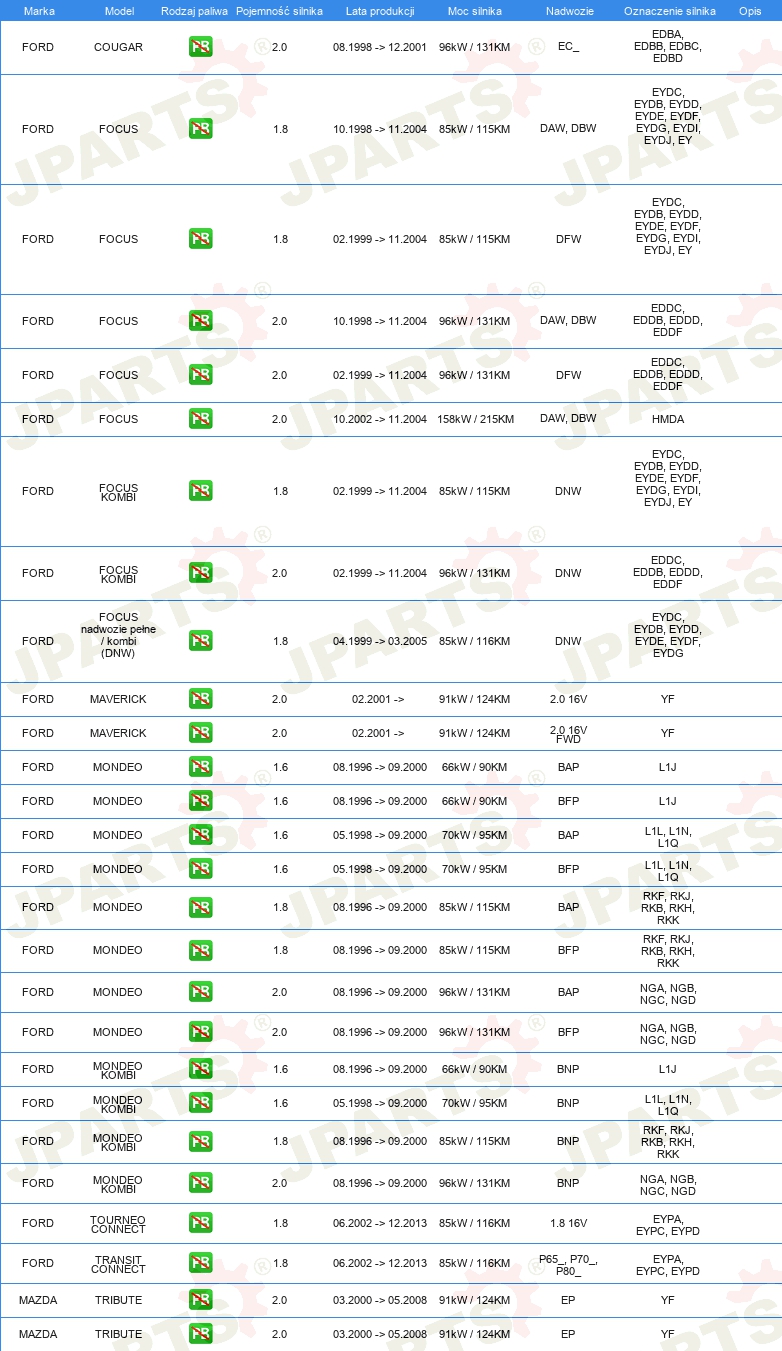Click fuel icon for MONDEO KOMBI 1.8 row

click(201, 1141)
